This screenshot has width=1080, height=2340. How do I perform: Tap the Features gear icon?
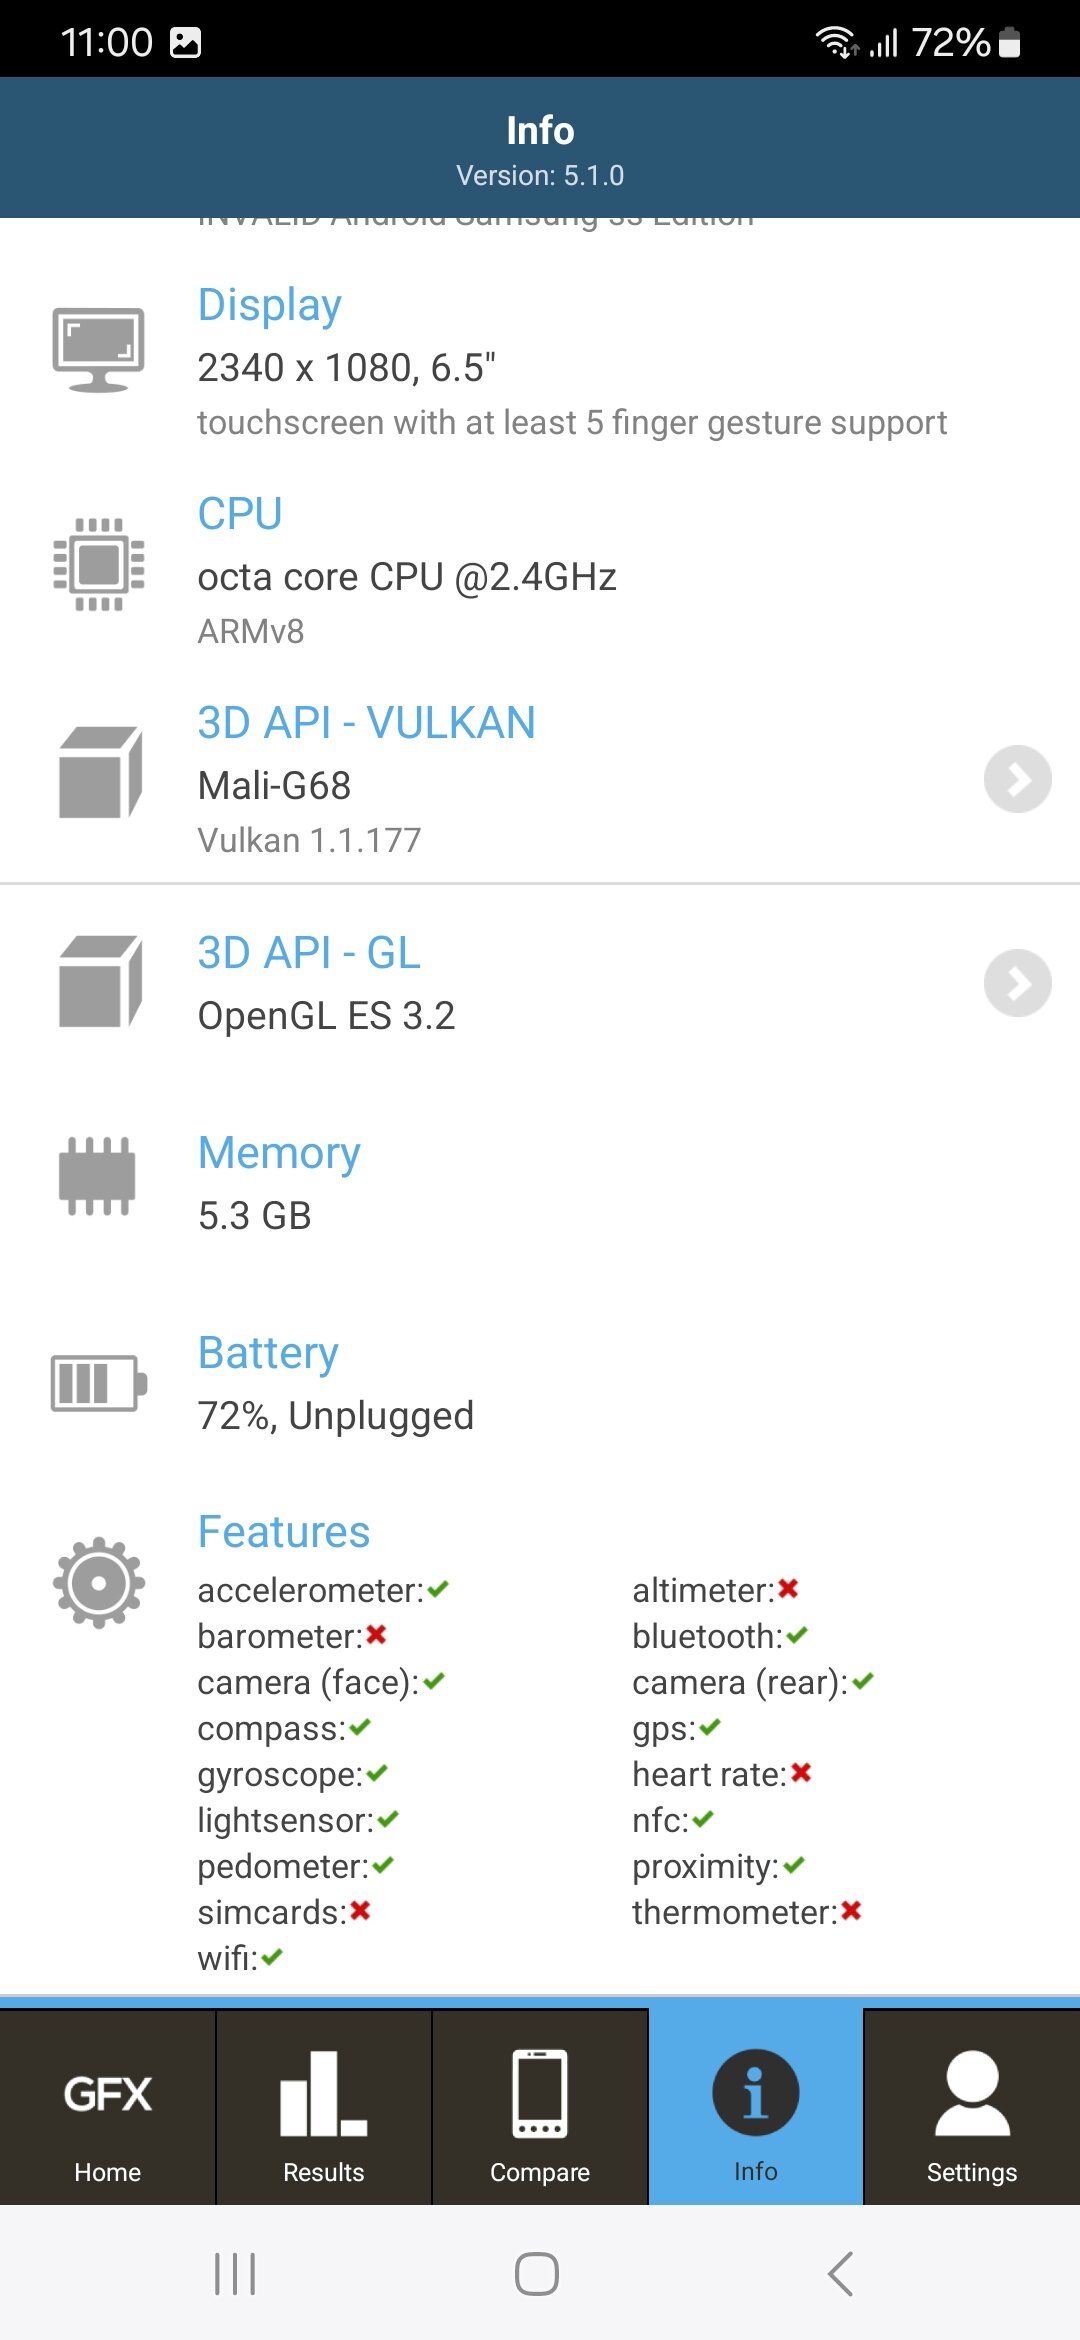point(98,1583)
